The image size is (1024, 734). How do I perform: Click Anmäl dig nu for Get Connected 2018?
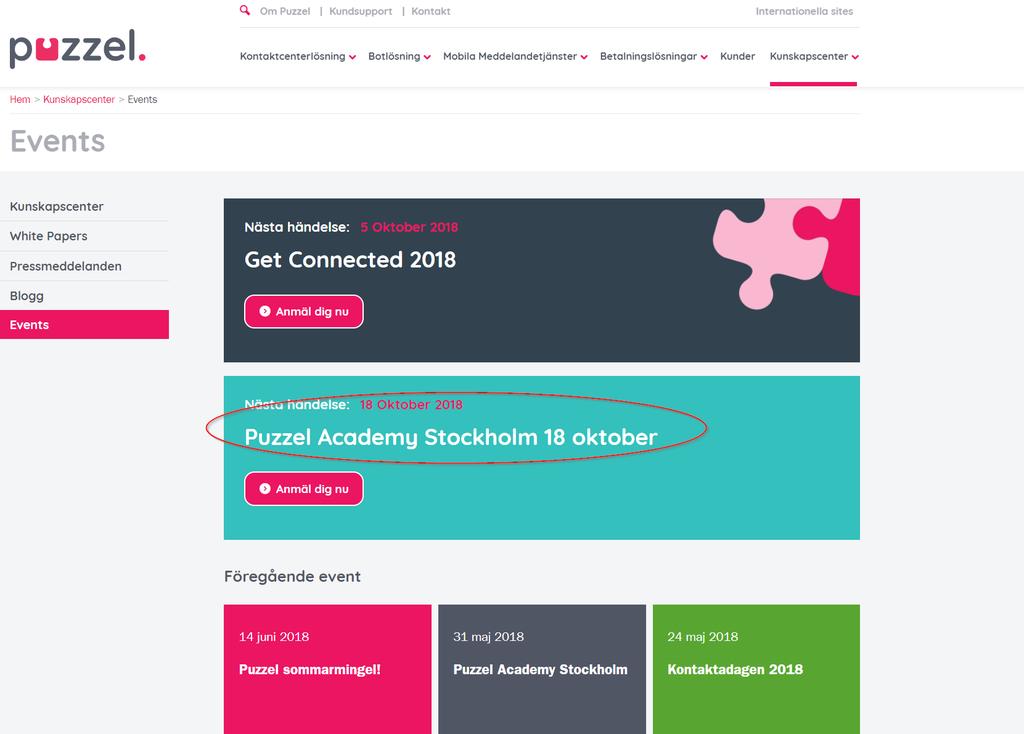point(304,311)
